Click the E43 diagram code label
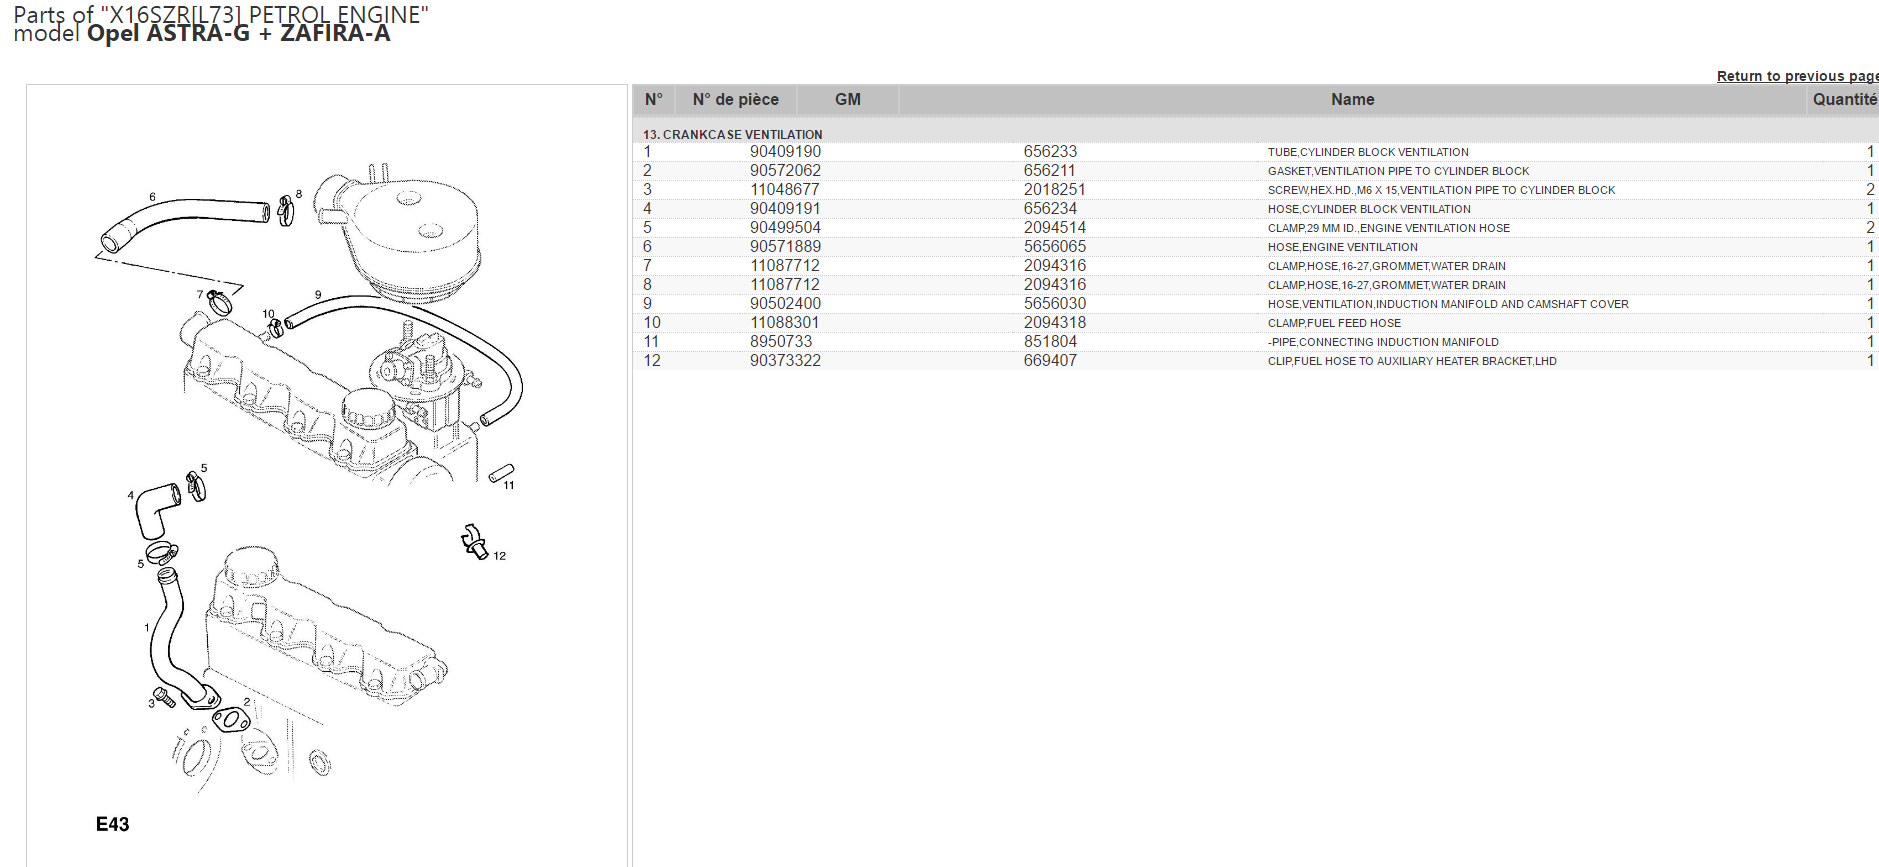1879x867 pixels. 112,824
